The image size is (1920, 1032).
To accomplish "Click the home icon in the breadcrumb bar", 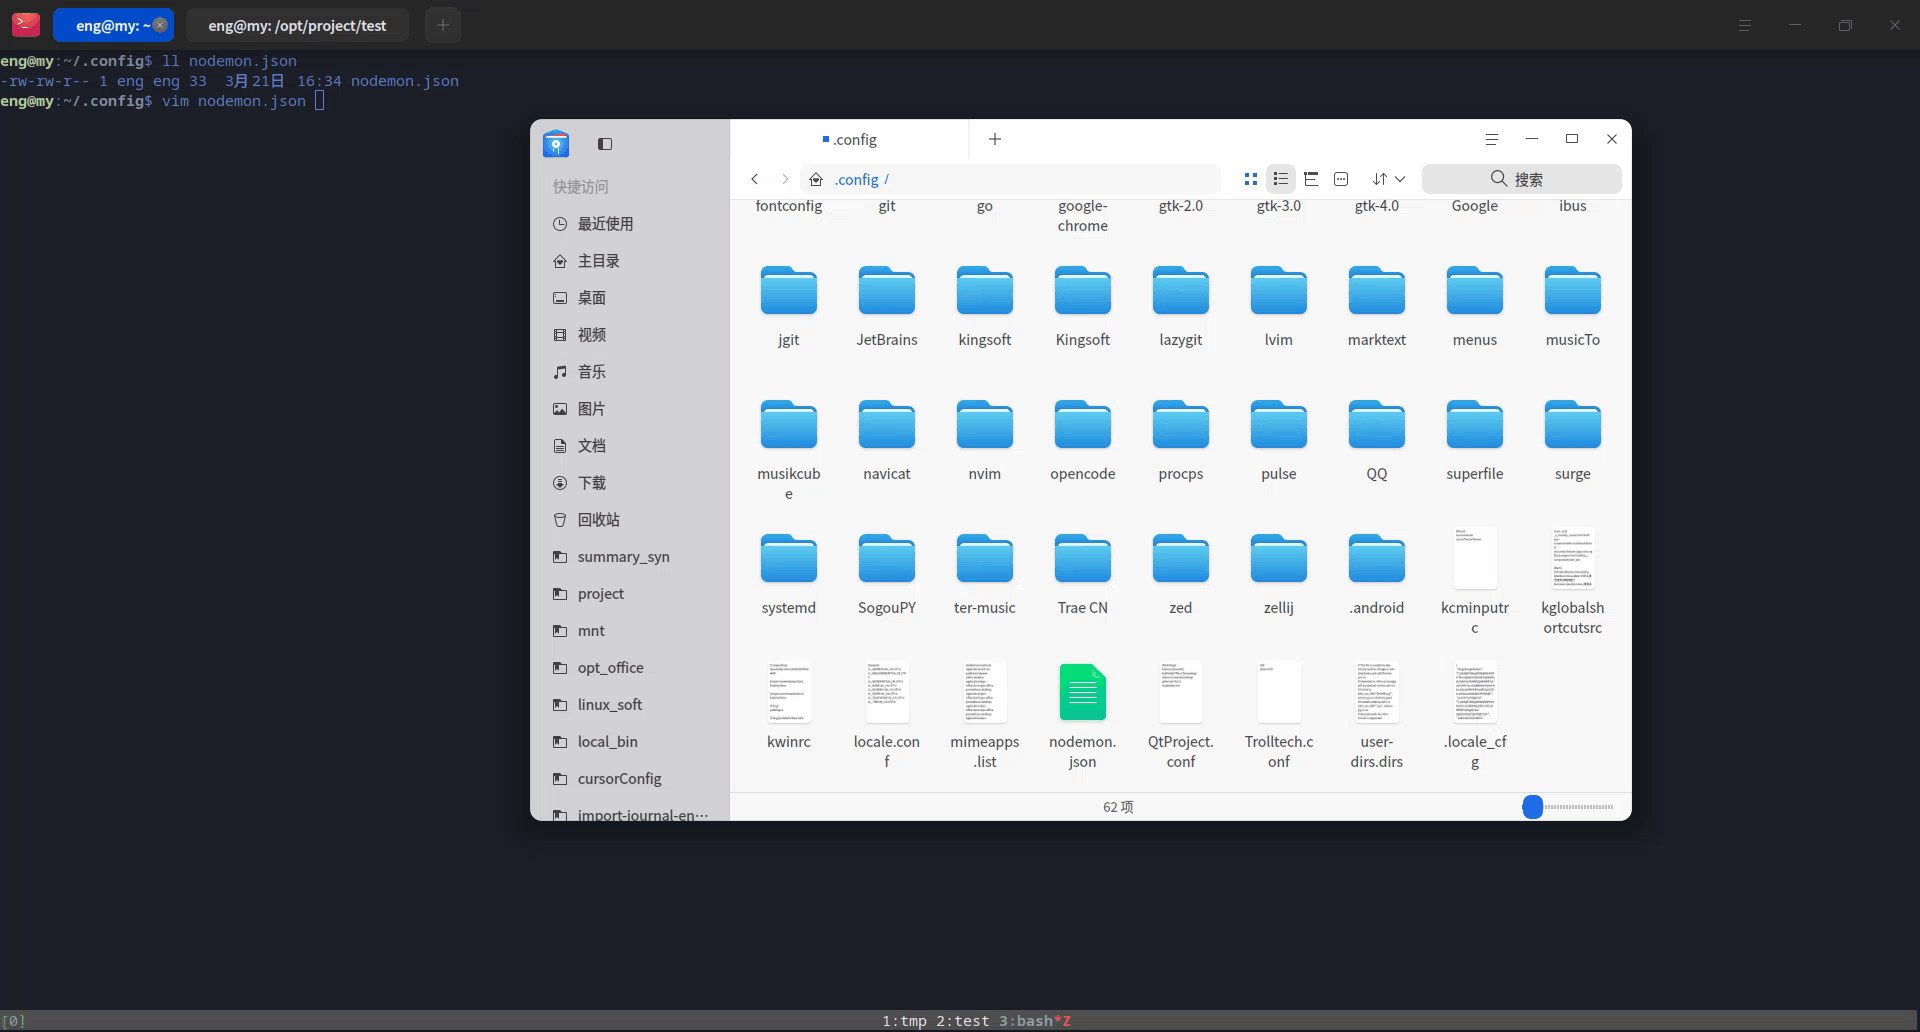I will 815,179.
